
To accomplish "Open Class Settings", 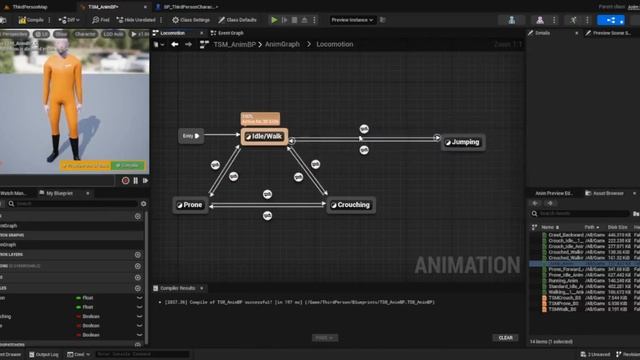I will pyautogui.click(x=191, y=20).
